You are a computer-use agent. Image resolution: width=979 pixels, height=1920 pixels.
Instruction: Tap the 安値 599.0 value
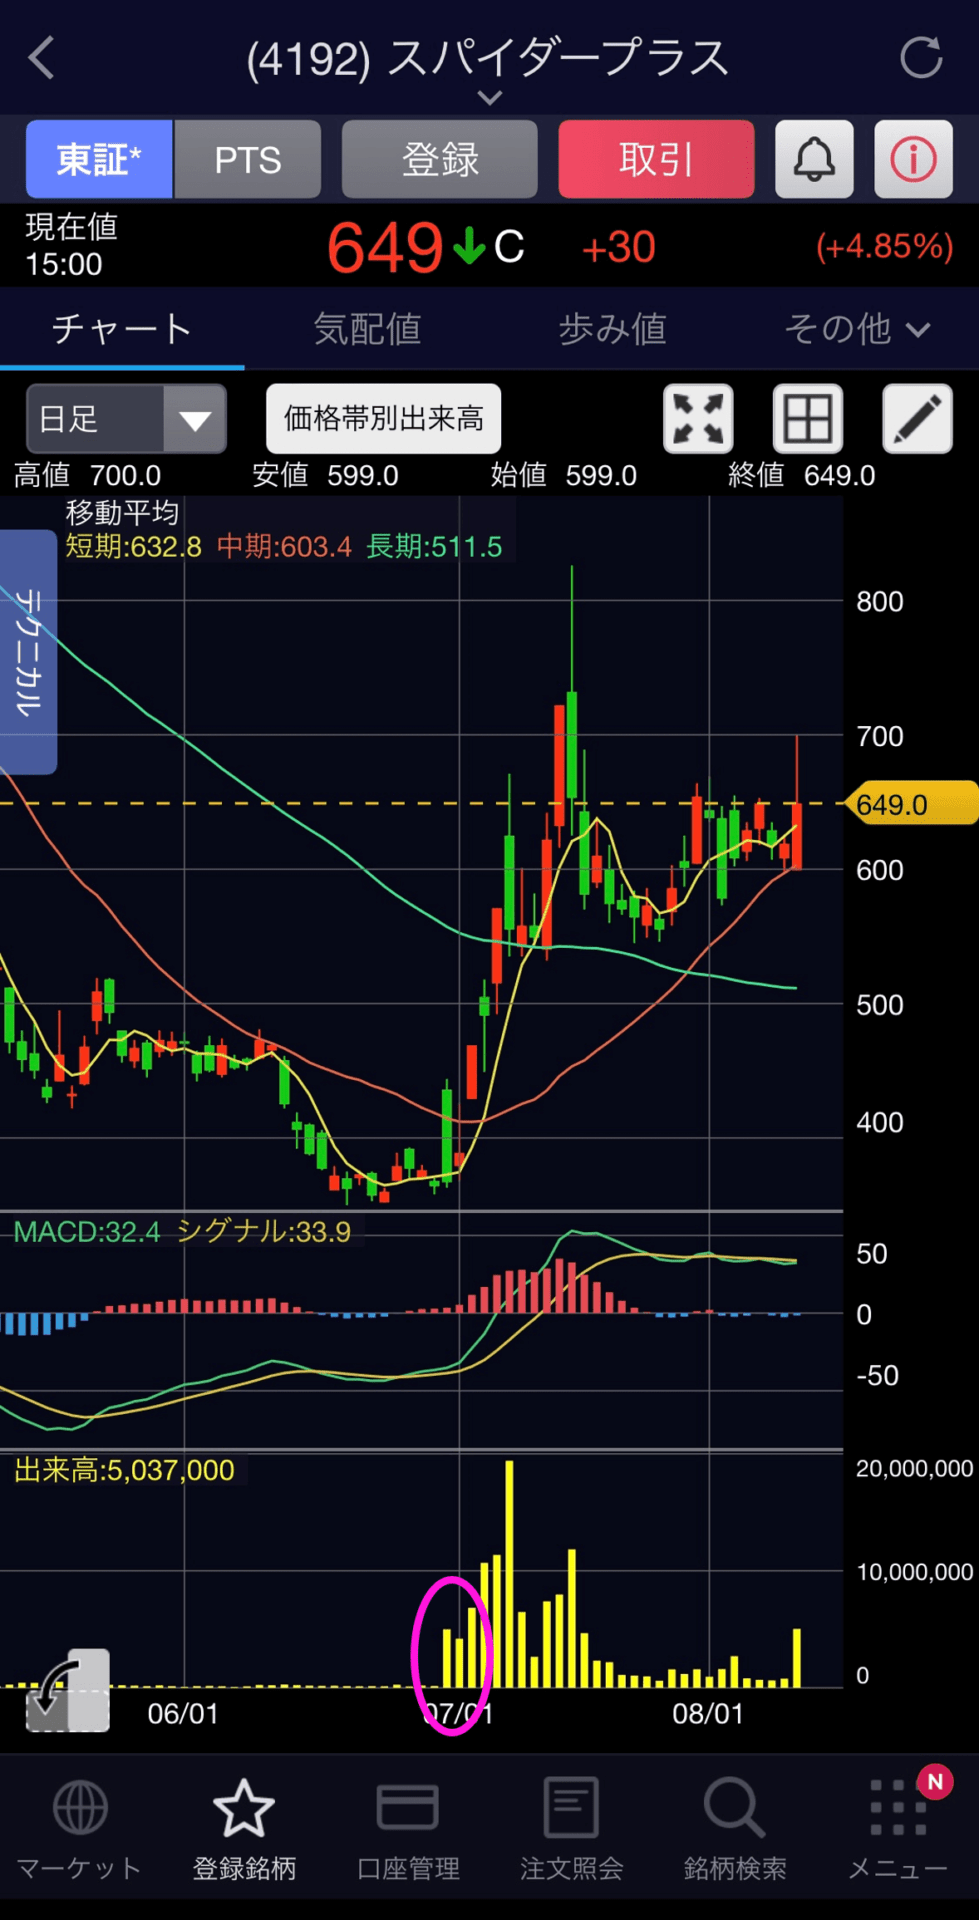(x=325, y=475)
